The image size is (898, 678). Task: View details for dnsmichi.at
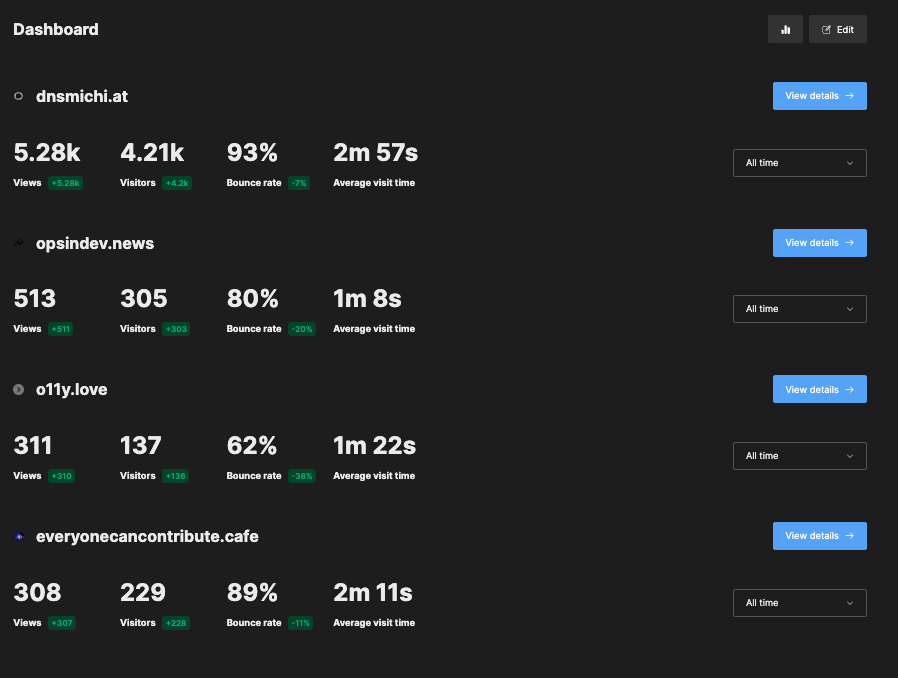click(x=819, y=96)
